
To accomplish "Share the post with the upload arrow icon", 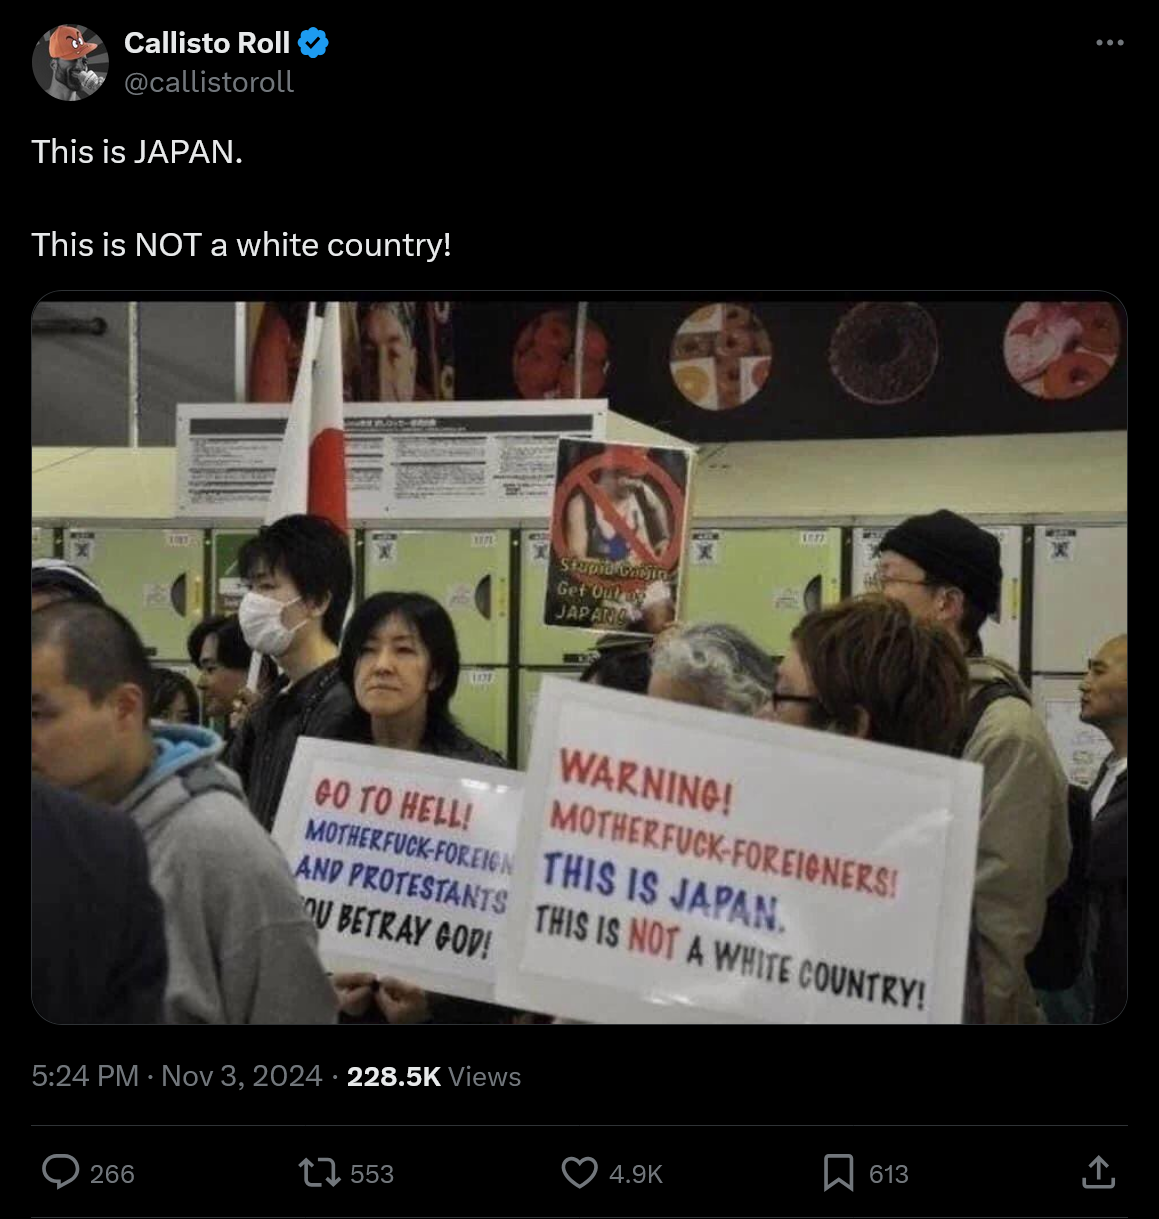I will 1098,1172.
